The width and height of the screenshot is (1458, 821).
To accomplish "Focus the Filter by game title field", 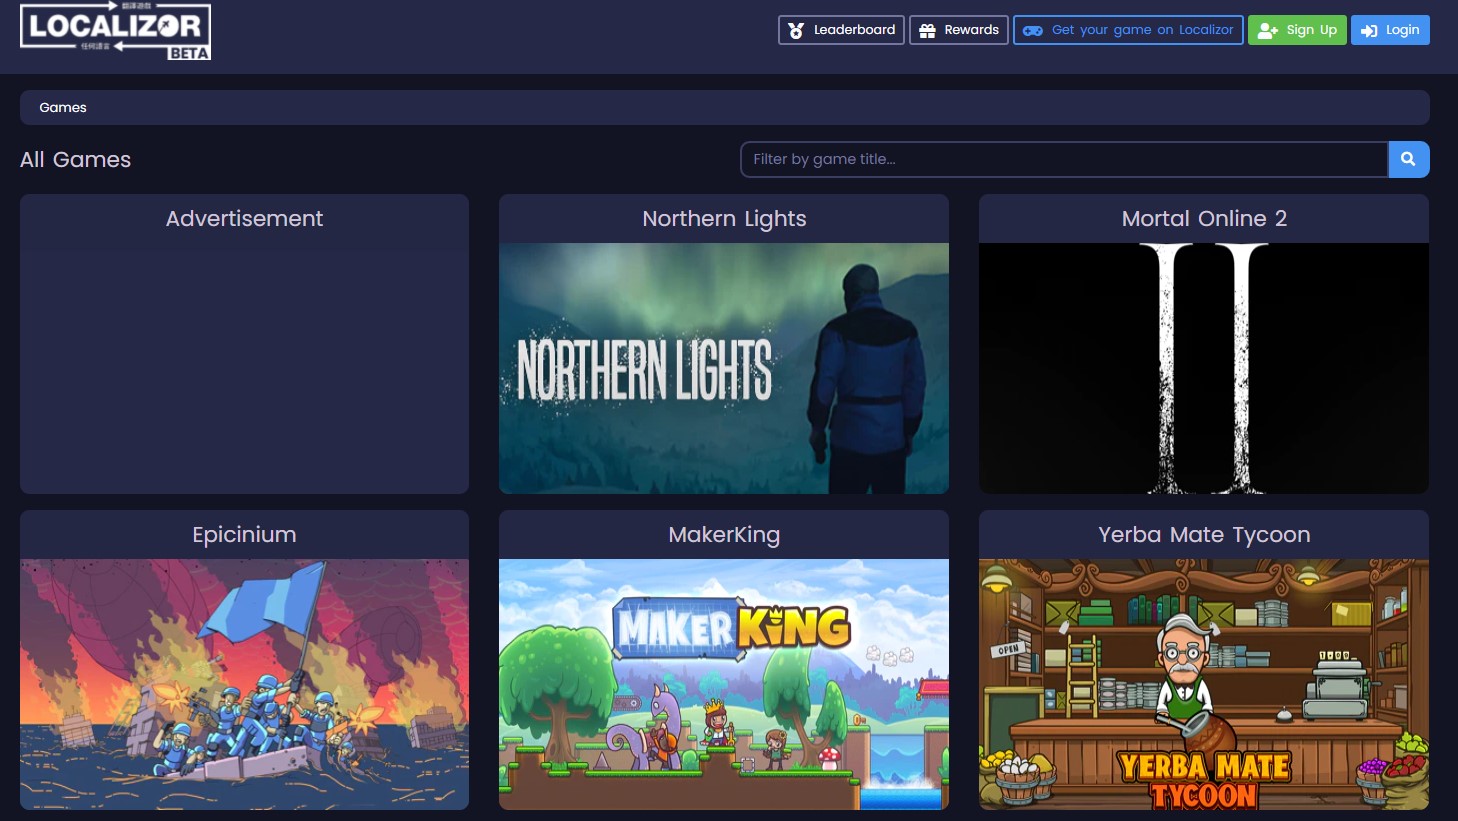I will (x=1064, y=159).
